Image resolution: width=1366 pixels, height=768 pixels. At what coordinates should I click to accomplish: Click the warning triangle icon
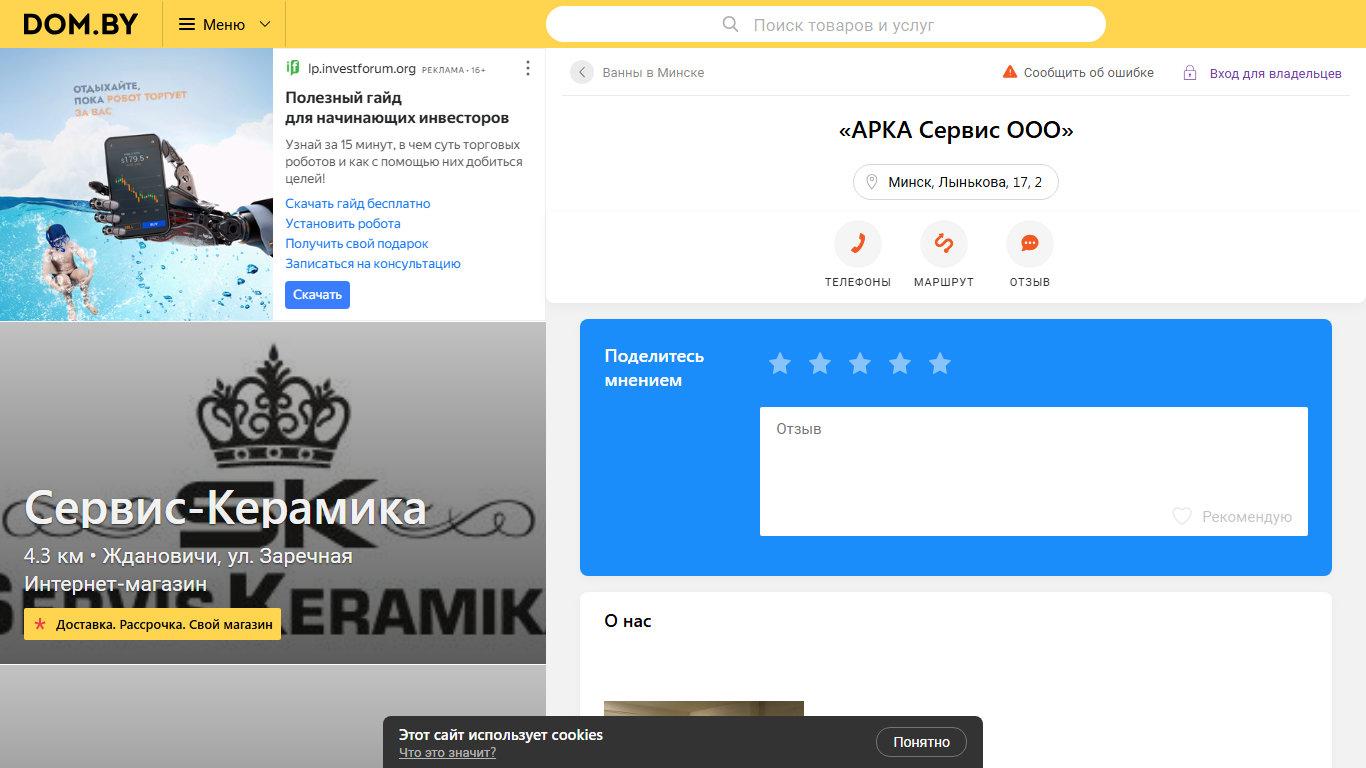click(1010, 72)
